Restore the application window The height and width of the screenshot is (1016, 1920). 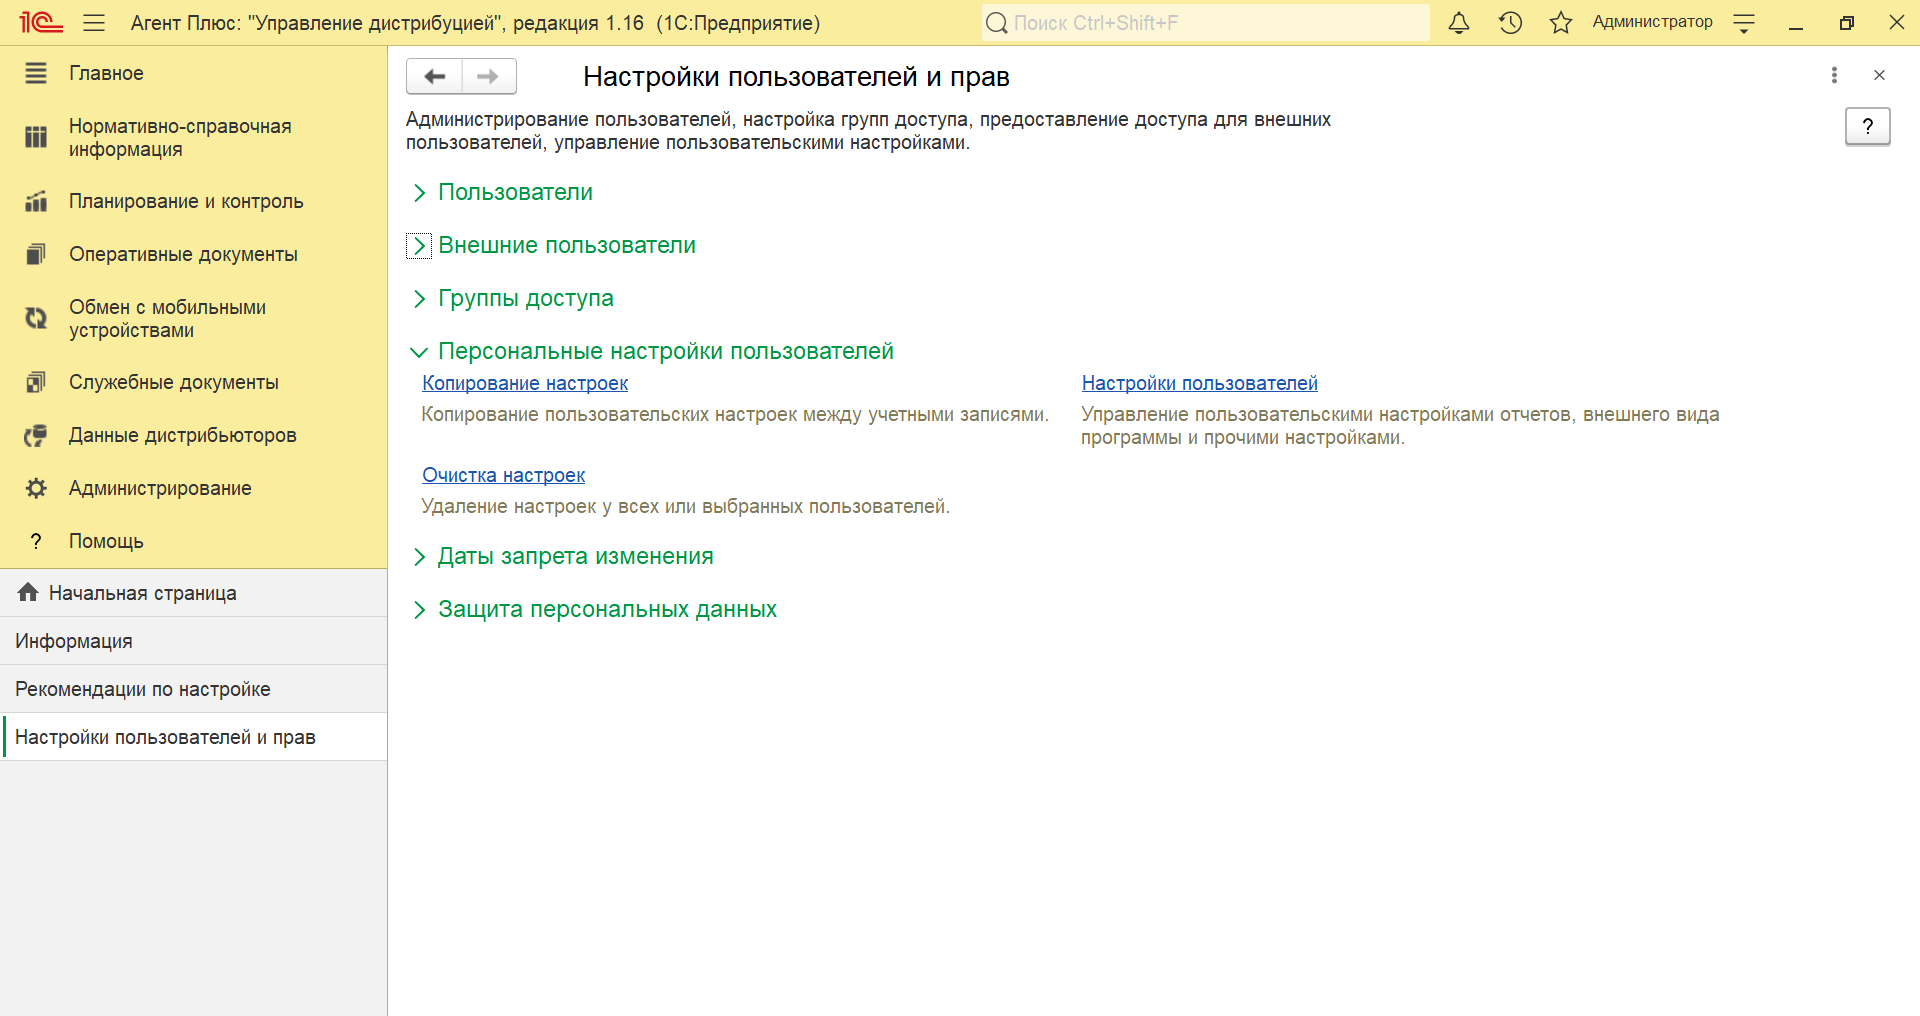tap(1846, 23)
